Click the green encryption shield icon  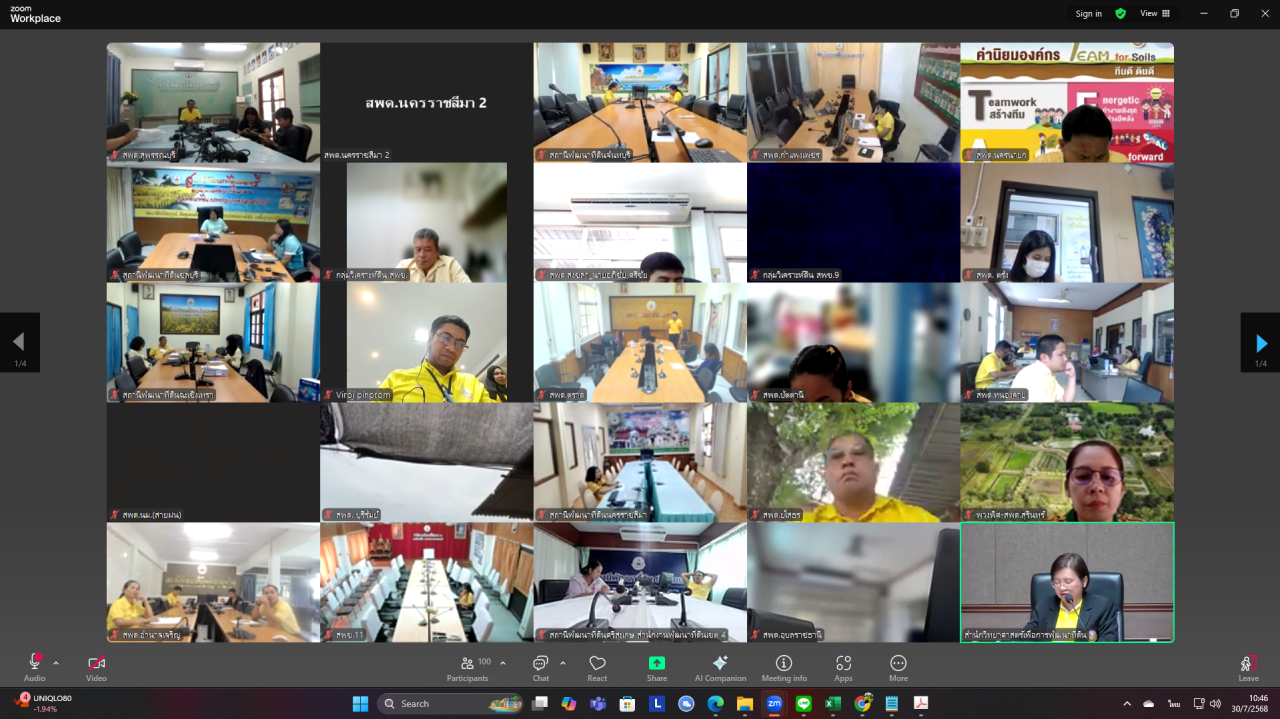pos(1121,13)
